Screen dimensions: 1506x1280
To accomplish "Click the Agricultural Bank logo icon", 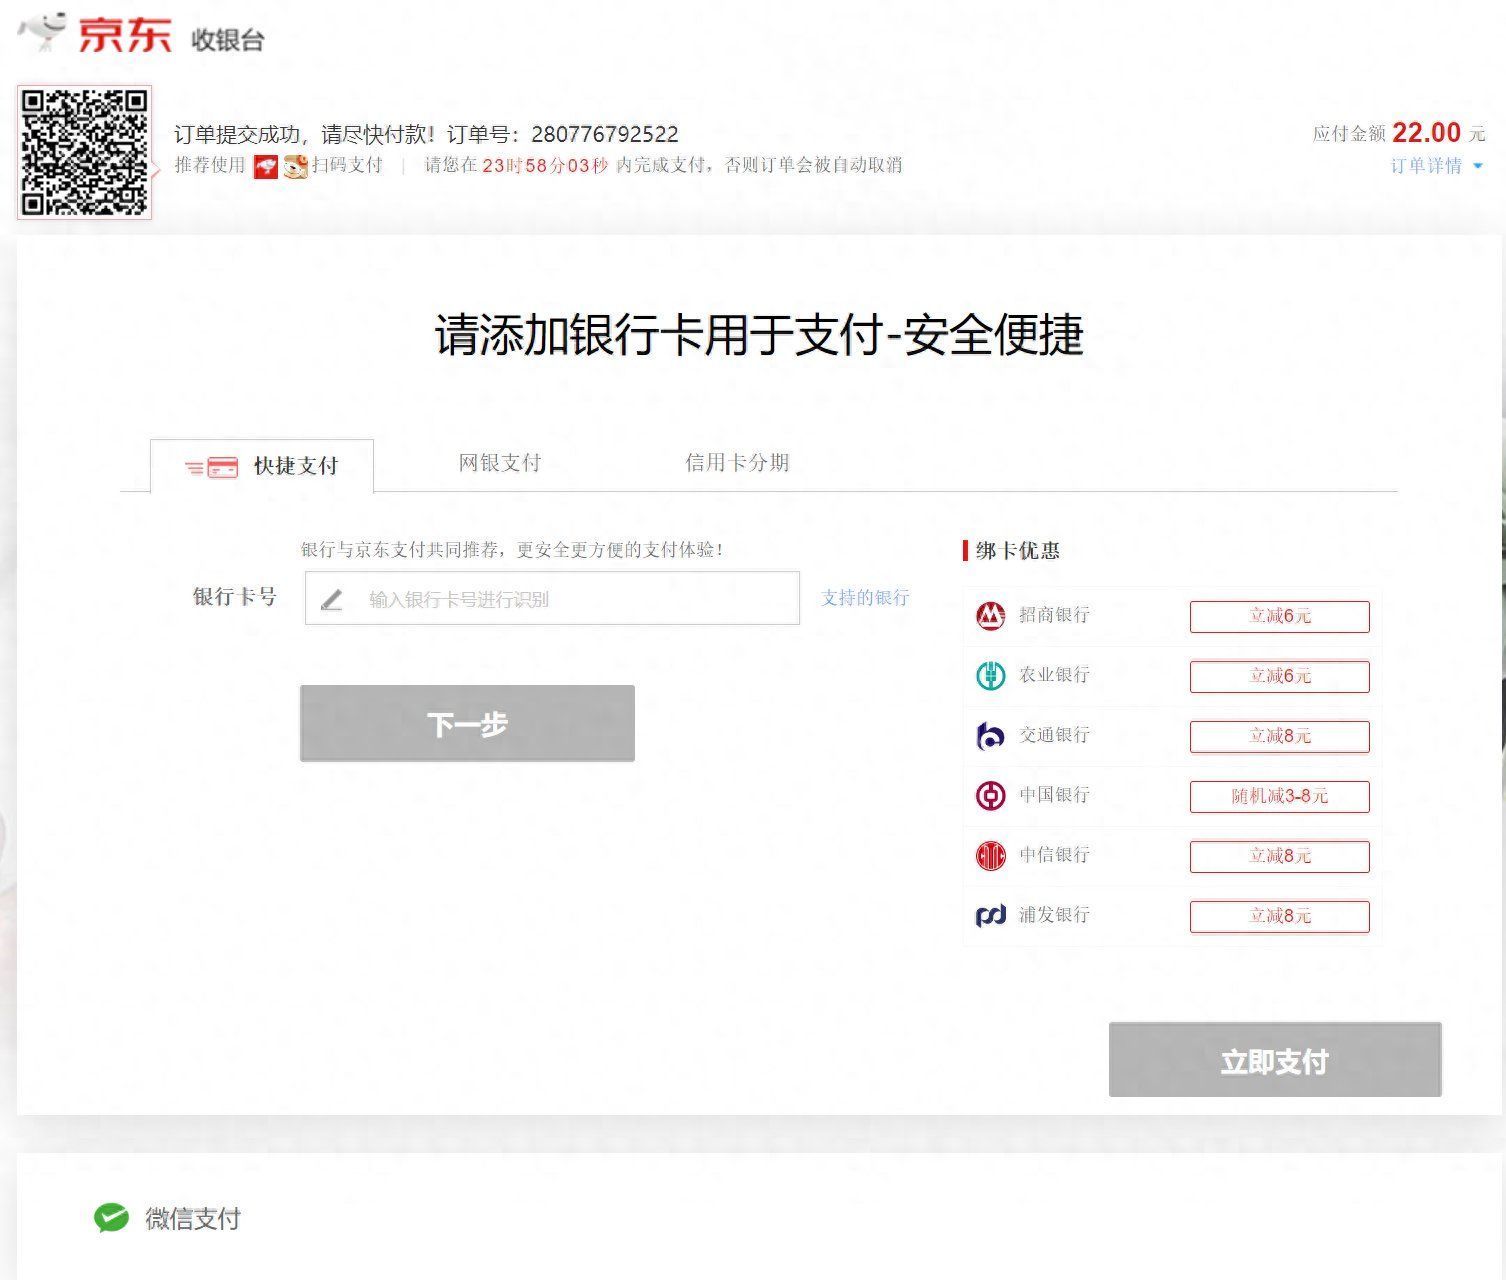I will tap(990, 676).
